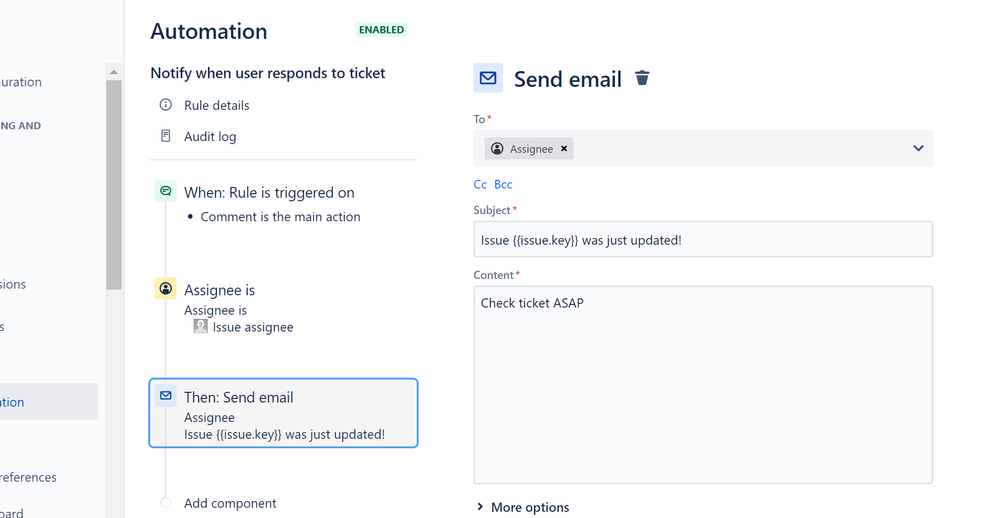This screenshot has height=518, width=998.
Task: Click the Issue assignee avatar thumbnail
Action: pos(200,326)
